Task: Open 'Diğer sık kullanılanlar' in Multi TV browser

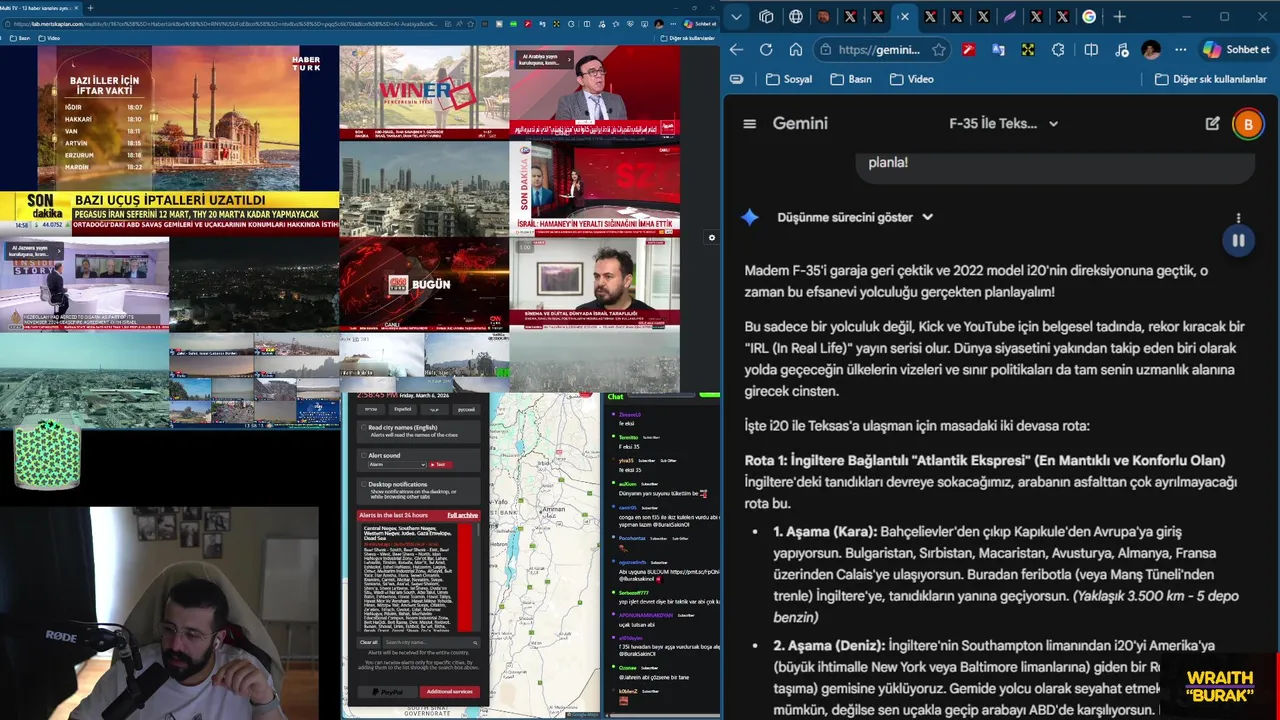Action: coord(688,38)
